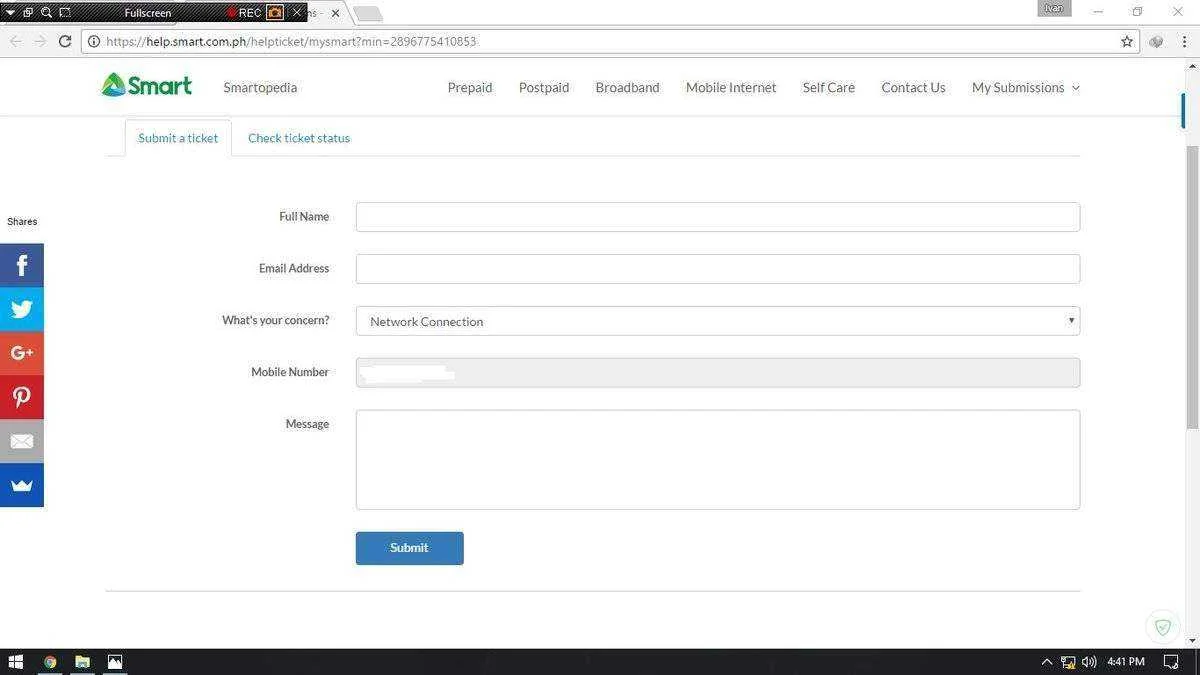Click the Ivan profile button
Viewport: 1200px width, 675px height.
pos(1054,8)
